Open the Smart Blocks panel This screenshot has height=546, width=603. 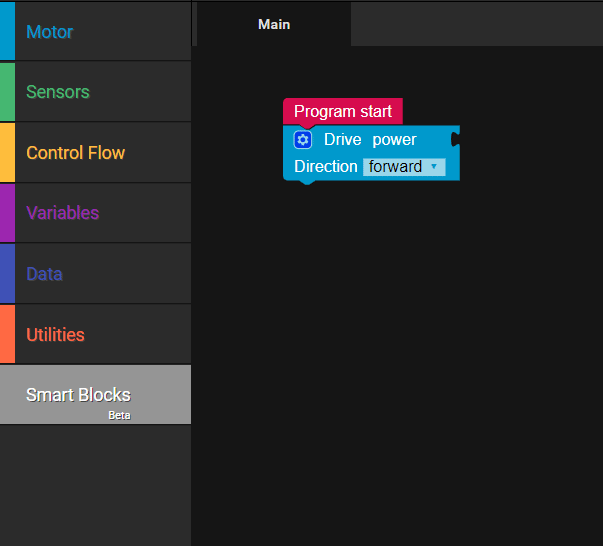[78, 394]
